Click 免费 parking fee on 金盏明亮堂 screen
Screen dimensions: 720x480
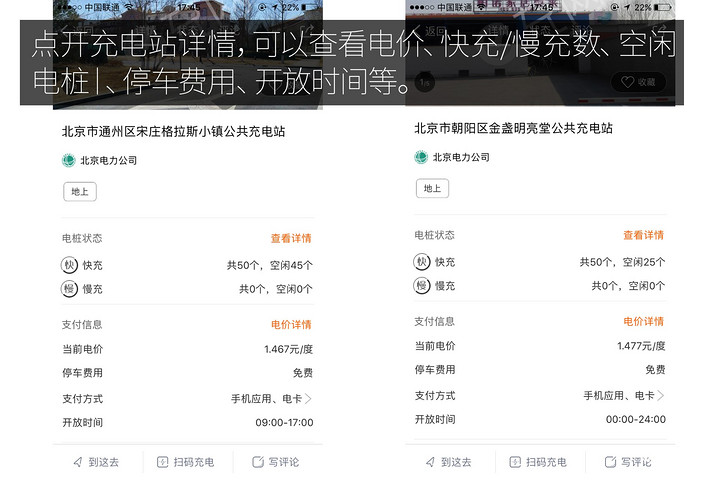click(x=655, y=370)
